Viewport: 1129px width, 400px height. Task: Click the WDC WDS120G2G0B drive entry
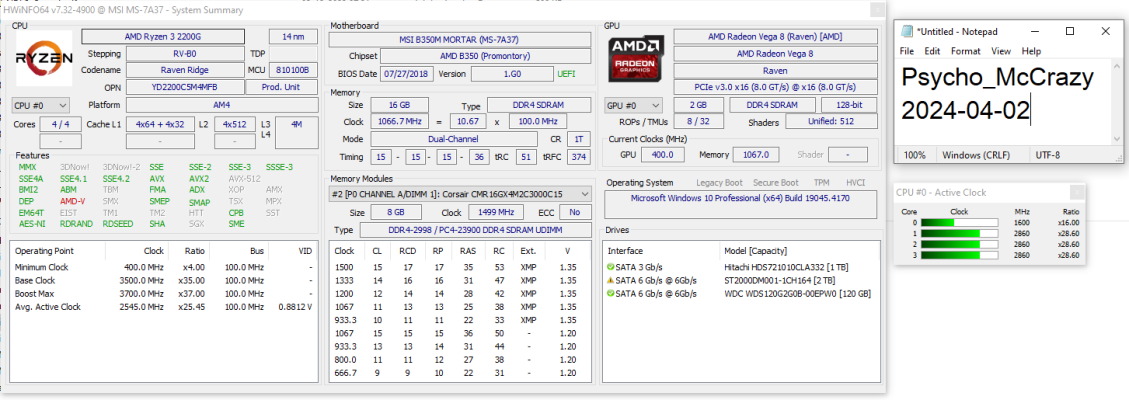click(x=740, y=294)
